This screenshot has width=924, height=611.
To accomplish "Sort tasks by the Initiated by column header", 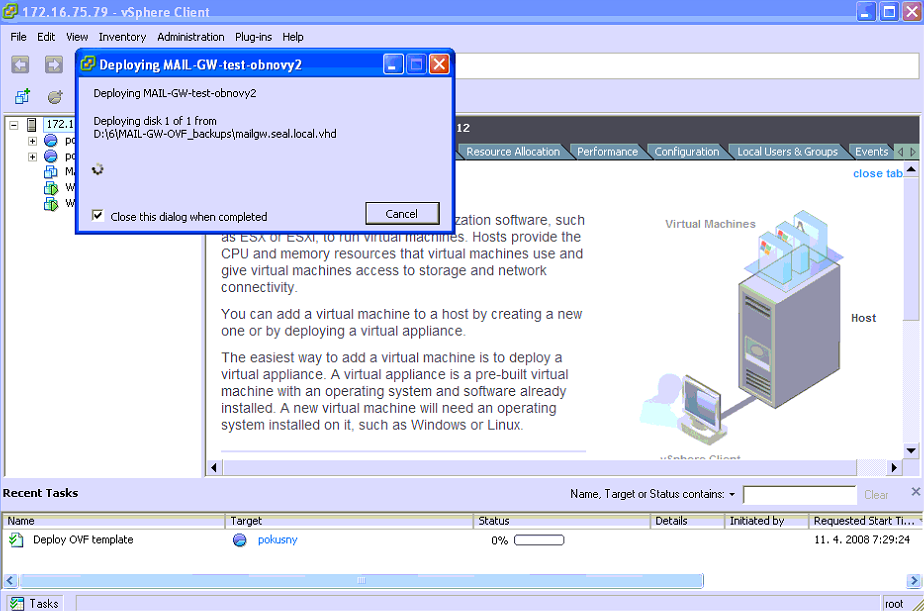I will [x=767, y=521].
